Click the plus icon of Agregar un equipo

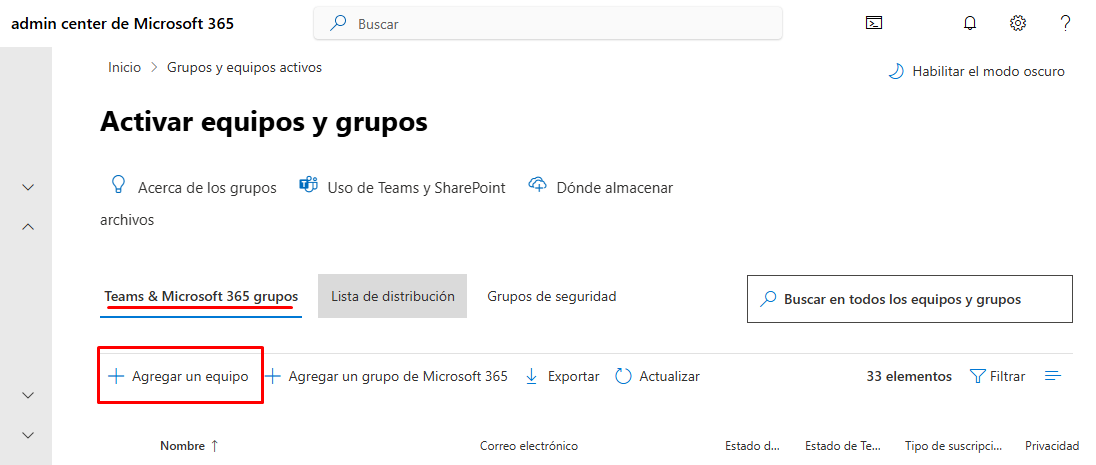click(x=116, y=376)
